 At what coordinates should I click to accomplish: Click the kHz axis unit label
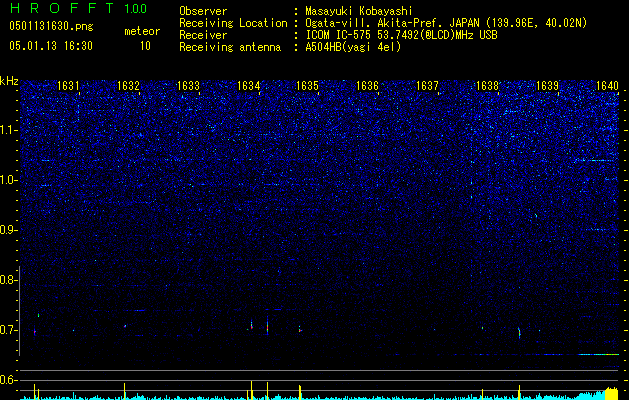[9, 81]
